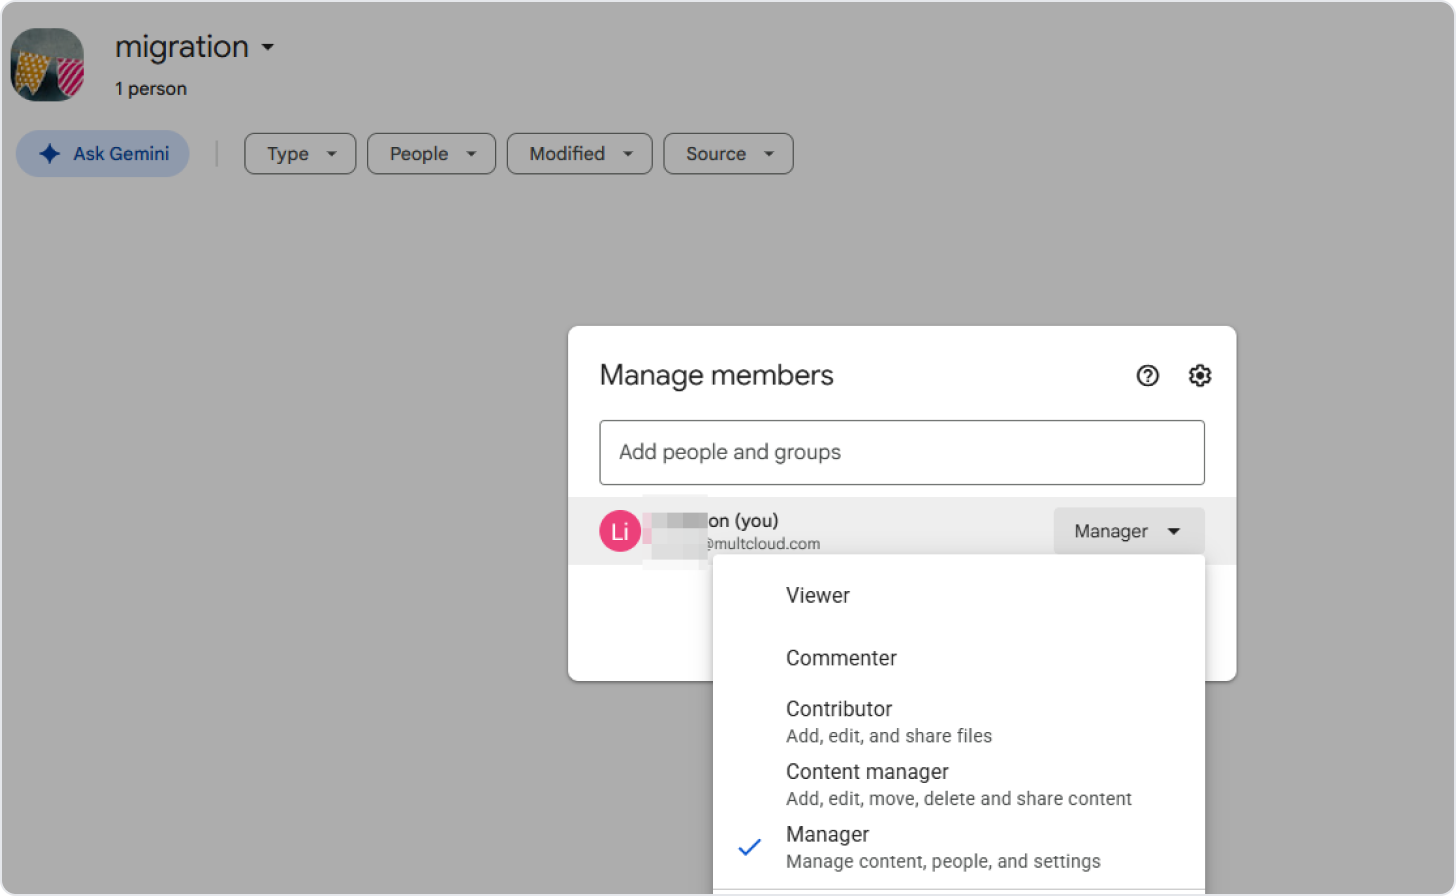Click the pink Li avatar
This screenshot has width=1456, height=896.
pyautogui.click(x=620, y=531)
